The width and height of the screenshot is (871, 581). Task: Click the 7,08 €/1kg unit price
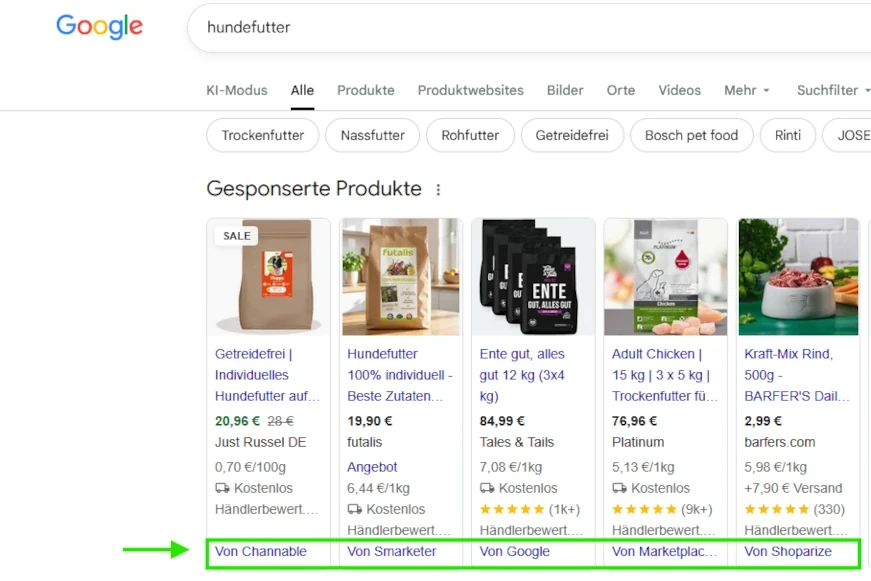(x=510, y=467)
